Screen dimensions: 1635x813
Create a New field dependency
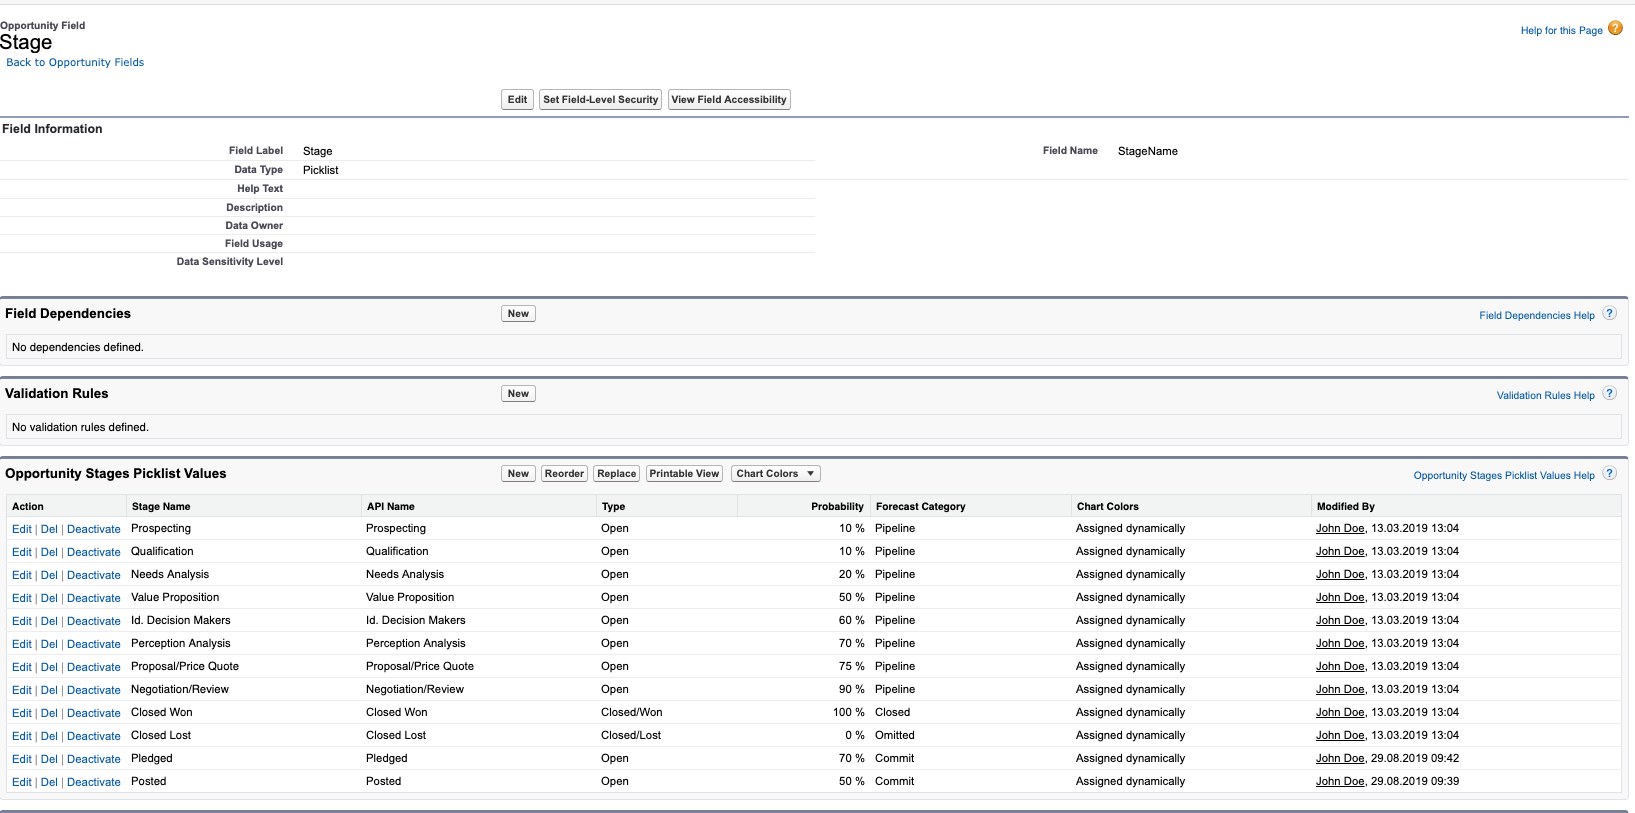pos(518,314)
